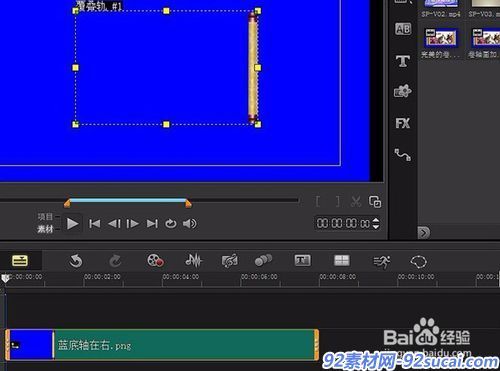Select the second scroll image thumbnail in library
The height and width of the screenshot is (371, 500).
(x=486, y=37)
